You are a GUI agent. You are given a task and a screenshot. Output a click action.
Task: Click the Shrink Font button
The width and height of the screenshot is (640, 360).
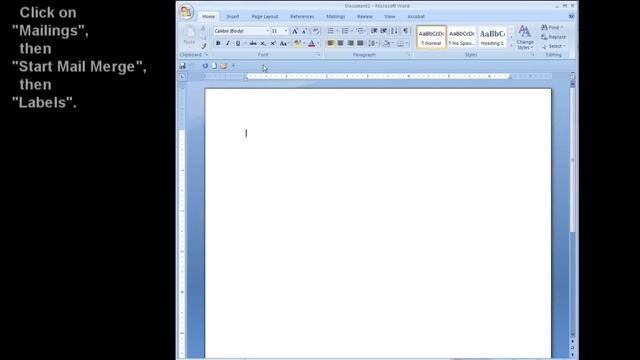[x=304, y=31]
